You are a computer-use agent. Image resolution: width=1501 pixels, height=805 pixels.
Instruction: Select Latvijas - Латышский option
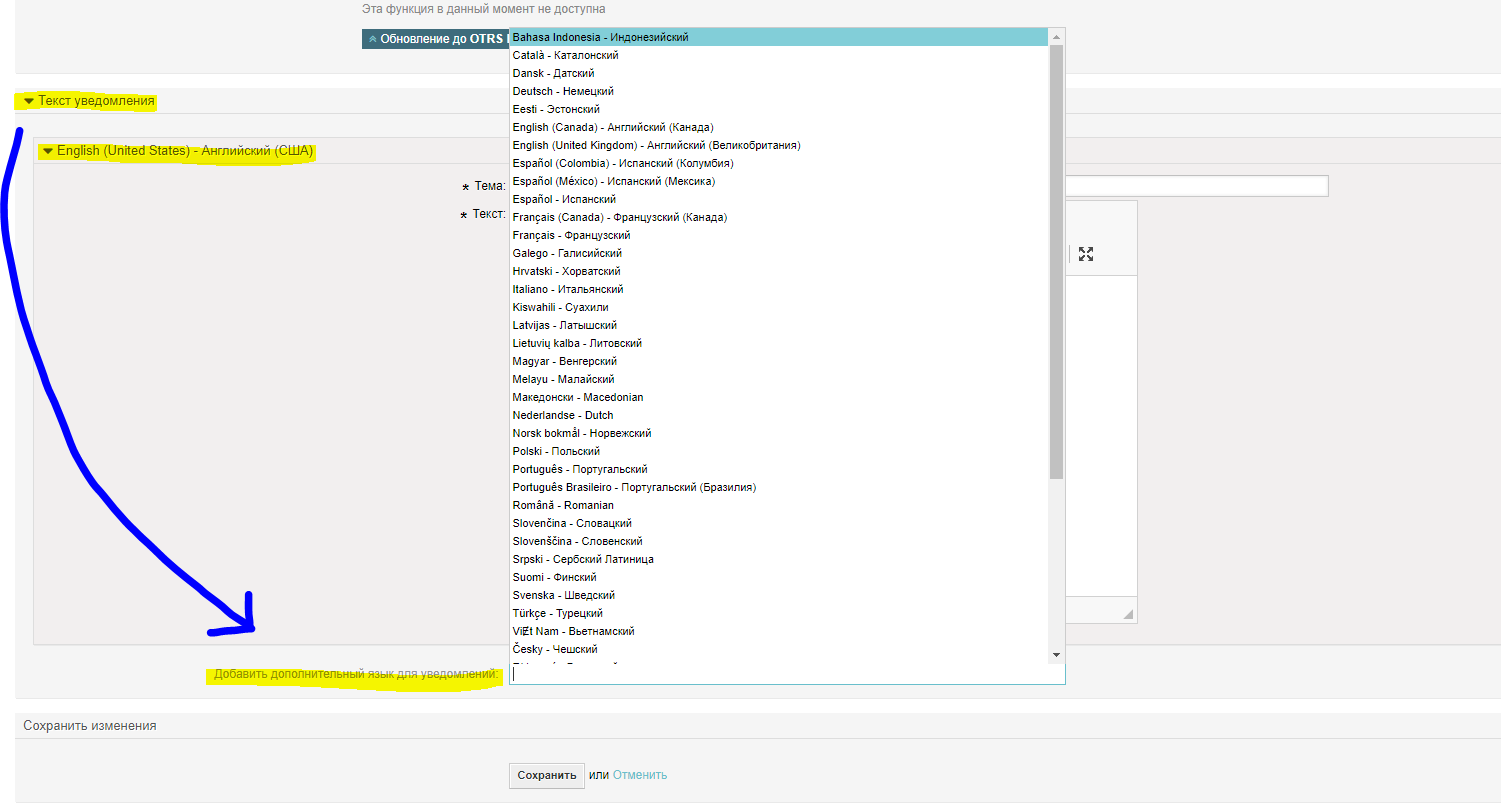click(779, 325)
